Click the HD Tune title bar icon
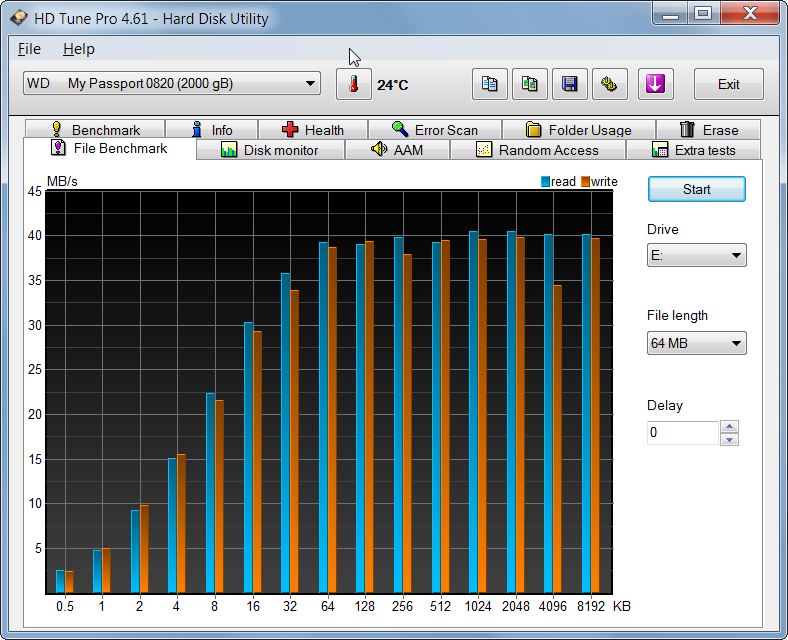Screen dimensions: 788x640 19,18
